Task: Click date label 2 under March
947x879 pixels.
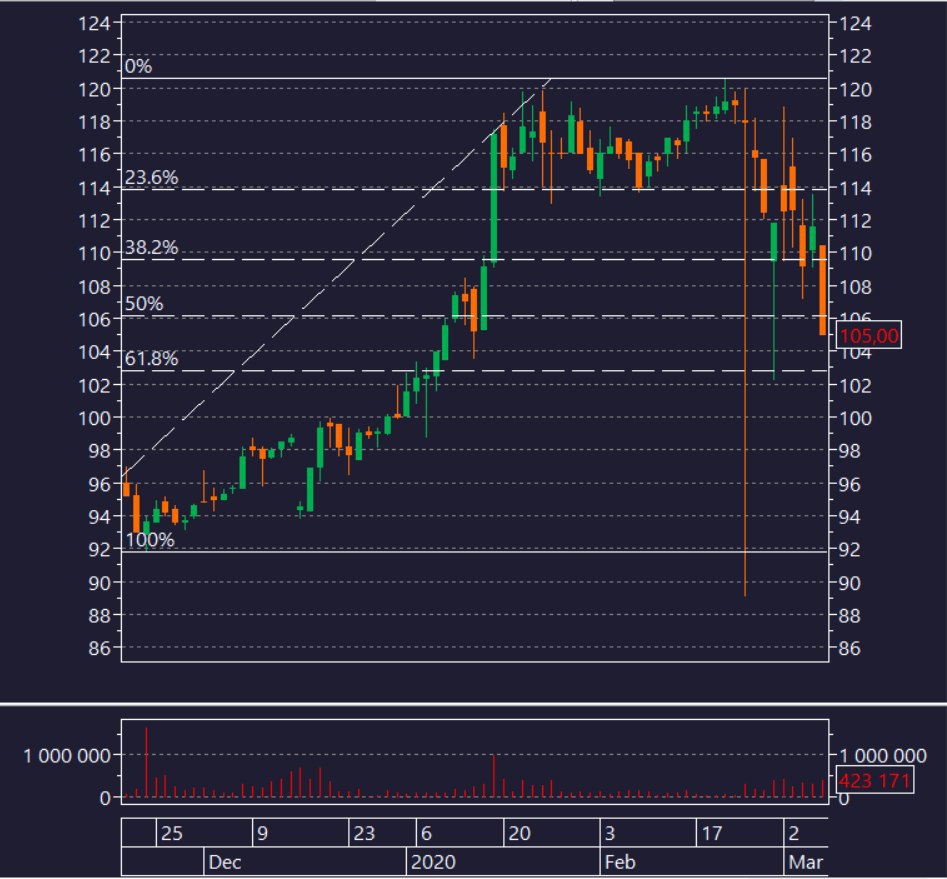Action: point(794,834)
